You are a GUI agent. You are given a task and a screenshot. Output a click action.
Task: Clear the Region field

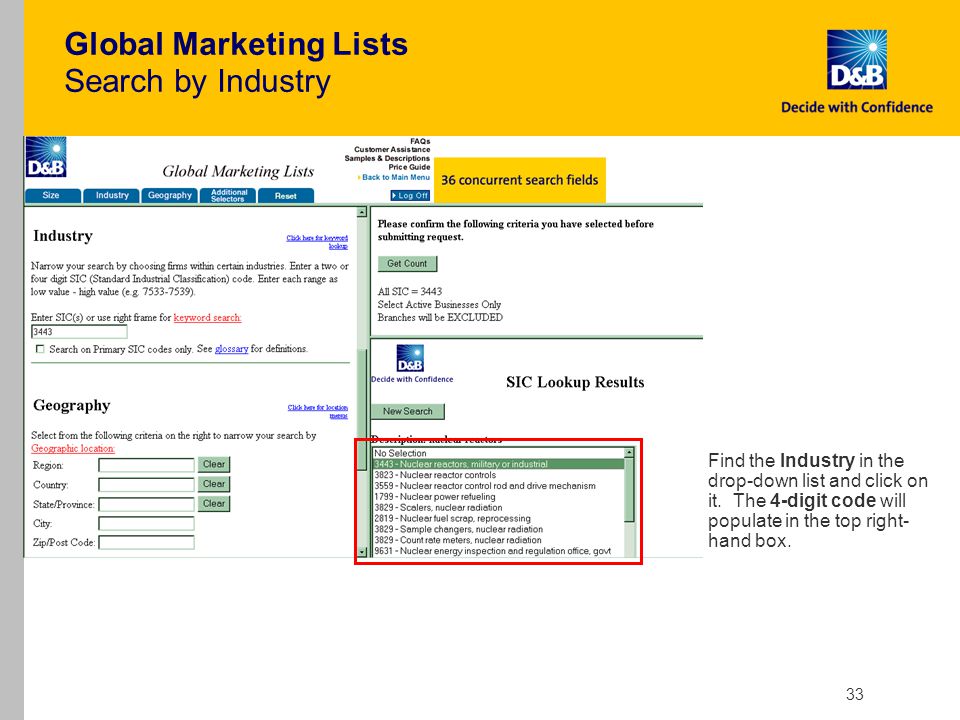(x=214, y=465)
